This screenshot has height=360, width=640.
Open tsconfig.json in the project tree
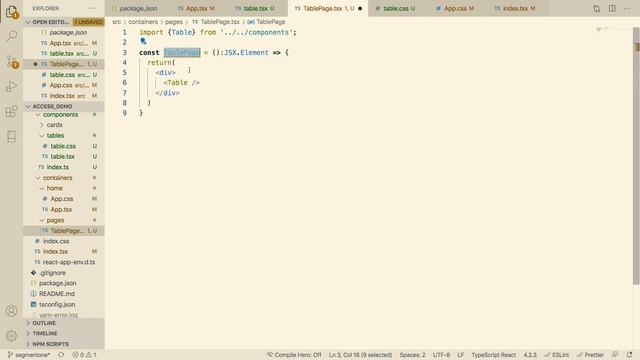click(x=64, y=304)
